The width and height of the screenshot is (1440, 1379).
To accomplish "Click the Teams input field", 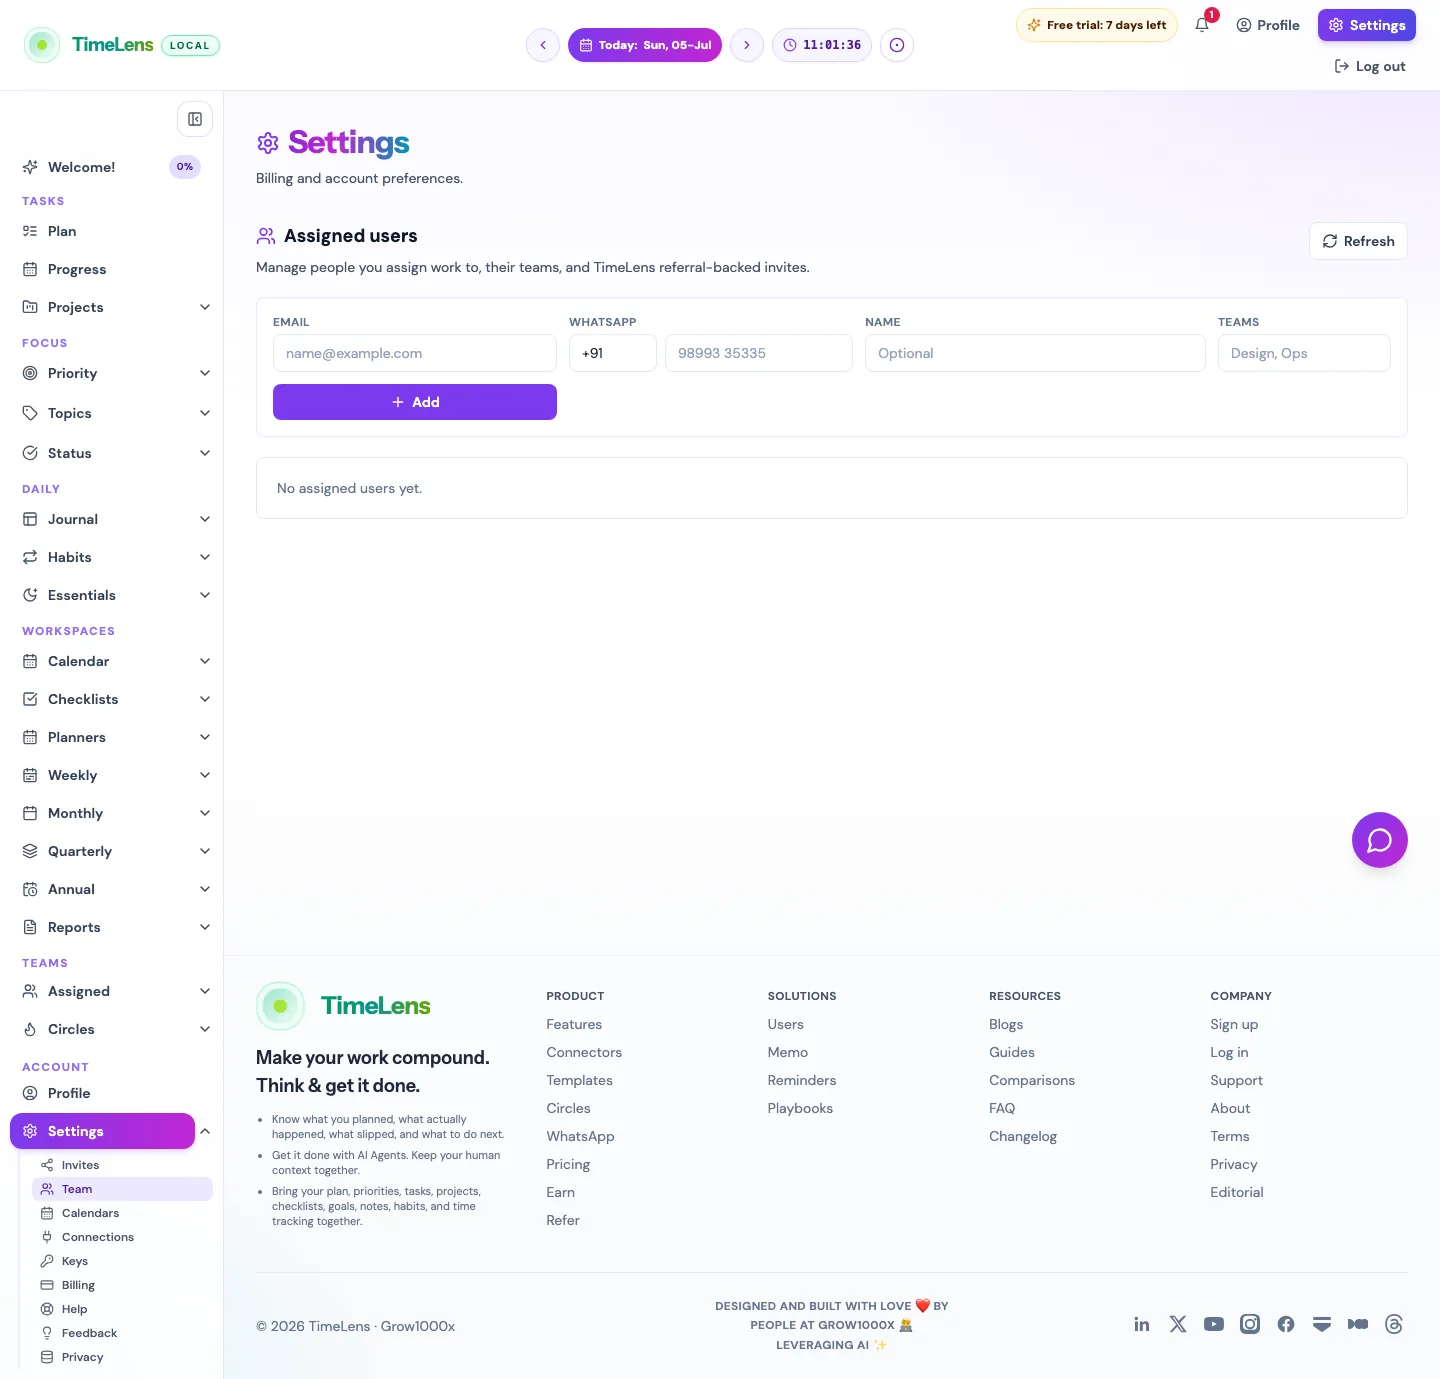I will click(1304, 353).
